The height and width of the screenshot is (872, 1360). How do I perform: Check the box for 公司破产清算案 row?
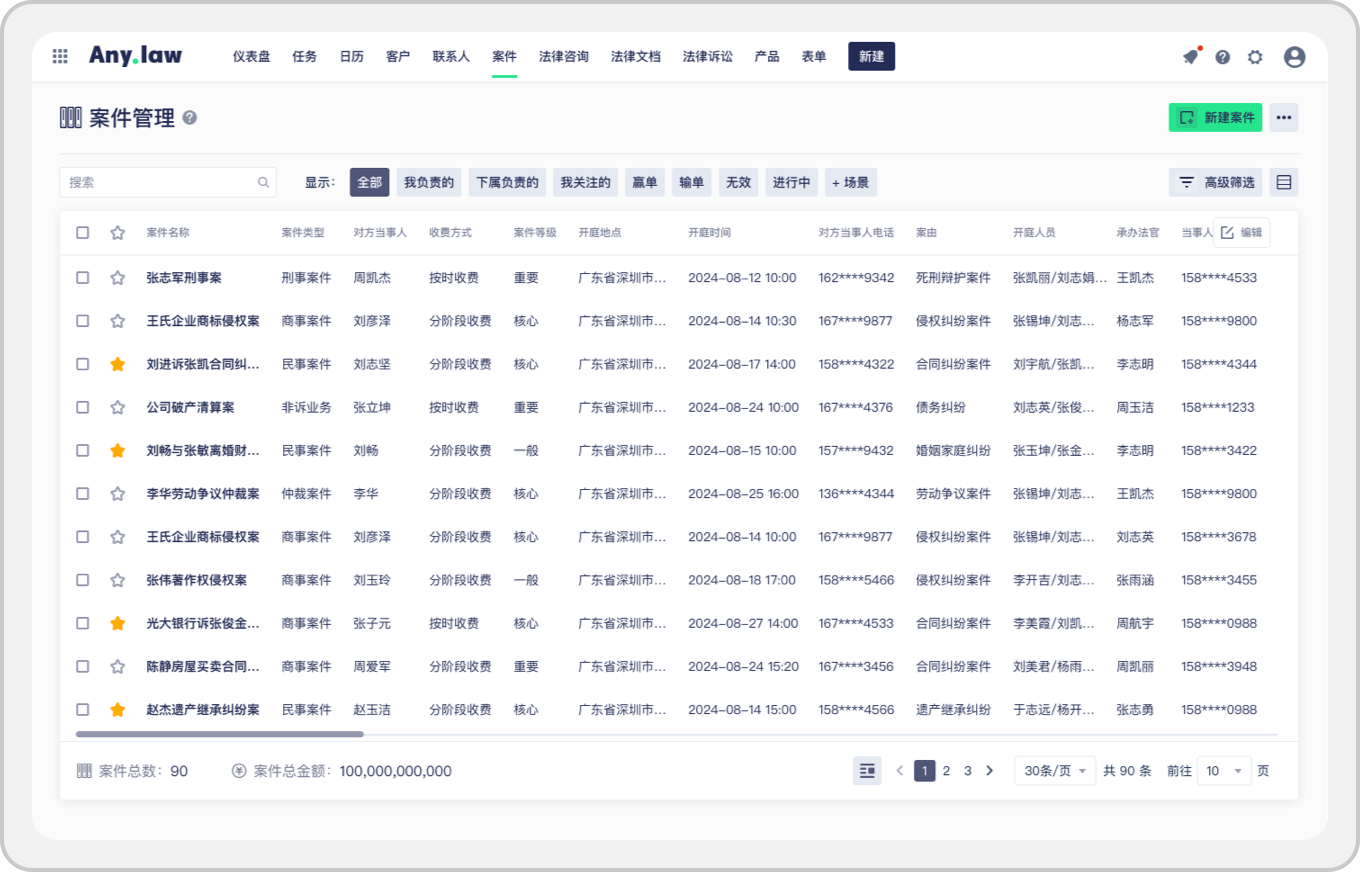[x=83, y=407]
